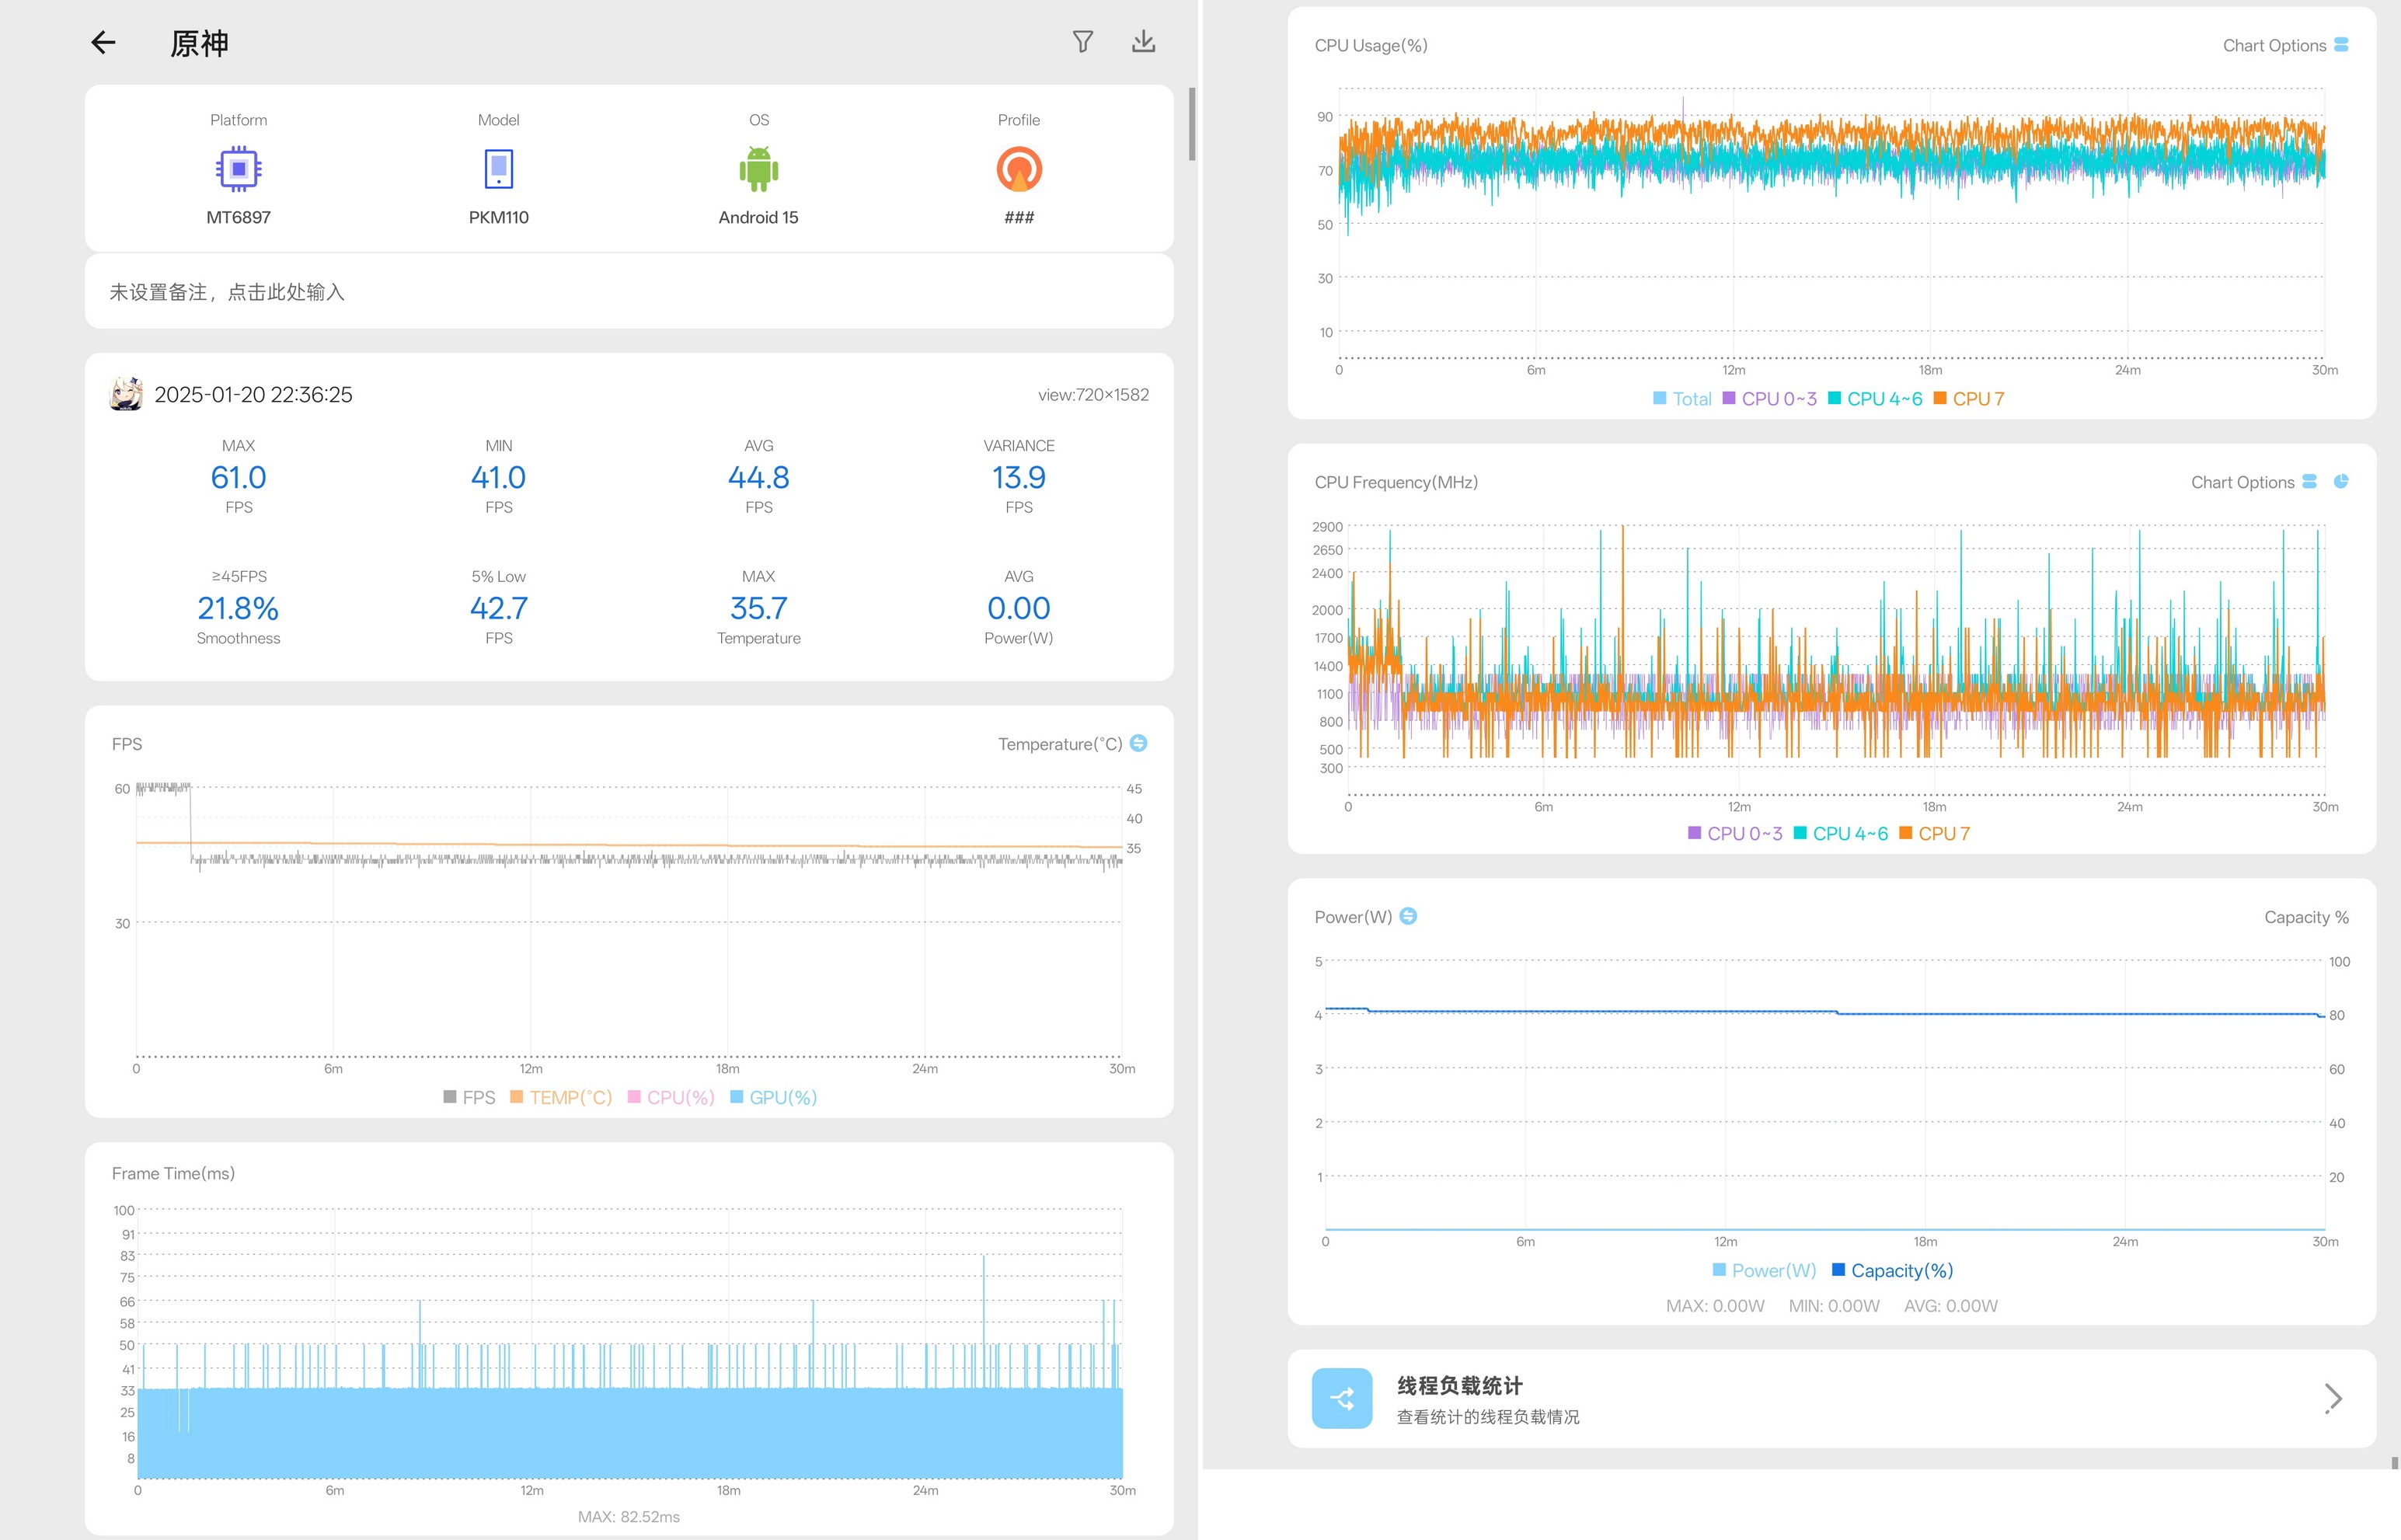Open 线程负载统计 title link

tap(1459, 1385)
